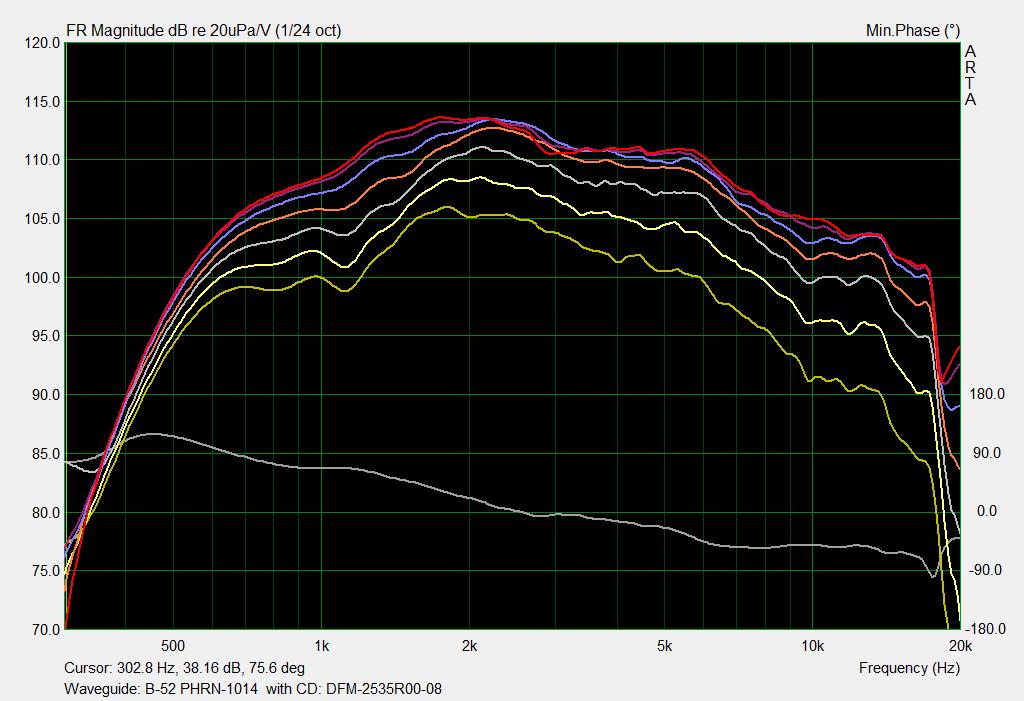Click the 90.0 phase axis value
This screenshot has width=1024, height=701.
(987, 453)
